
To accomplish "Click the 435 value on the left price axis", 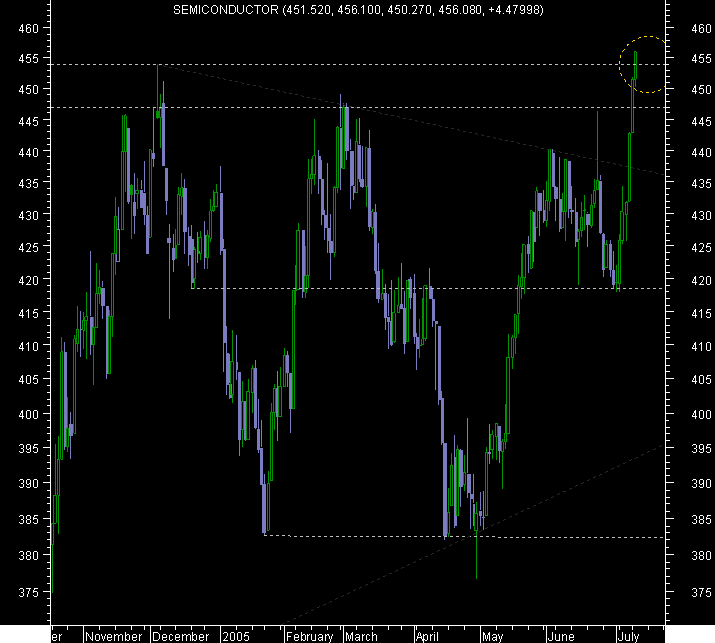I will (28, 183).
